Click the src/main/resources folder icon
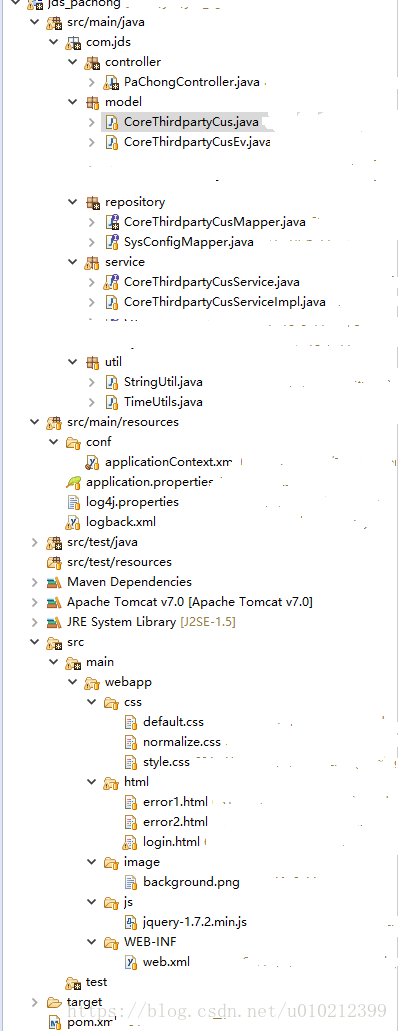 53,422
